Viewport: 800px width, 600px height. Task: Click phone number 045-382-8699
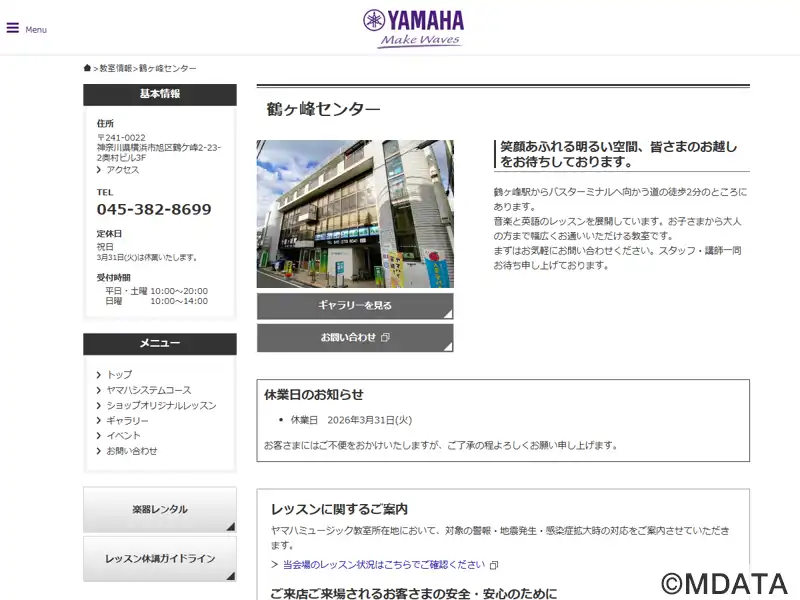point(154,209)
